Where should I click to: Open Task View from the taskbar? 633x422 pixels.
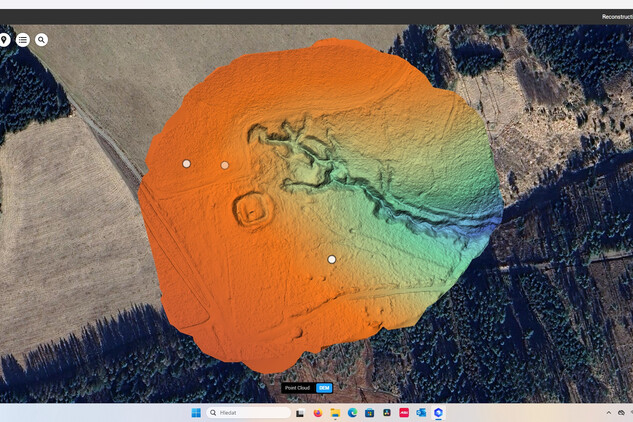click(x=300, y=412)
